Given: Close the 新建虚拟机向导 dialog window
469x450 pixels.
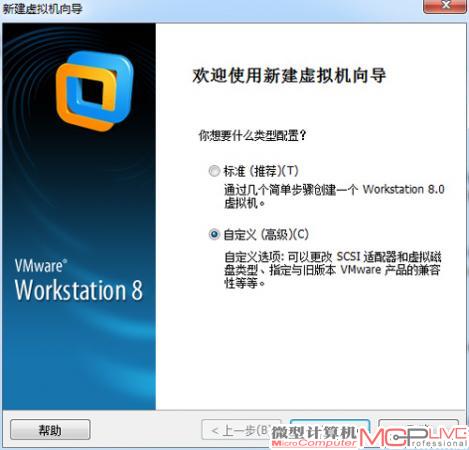Looking at the screenshot, I should (x=445, y=6).
